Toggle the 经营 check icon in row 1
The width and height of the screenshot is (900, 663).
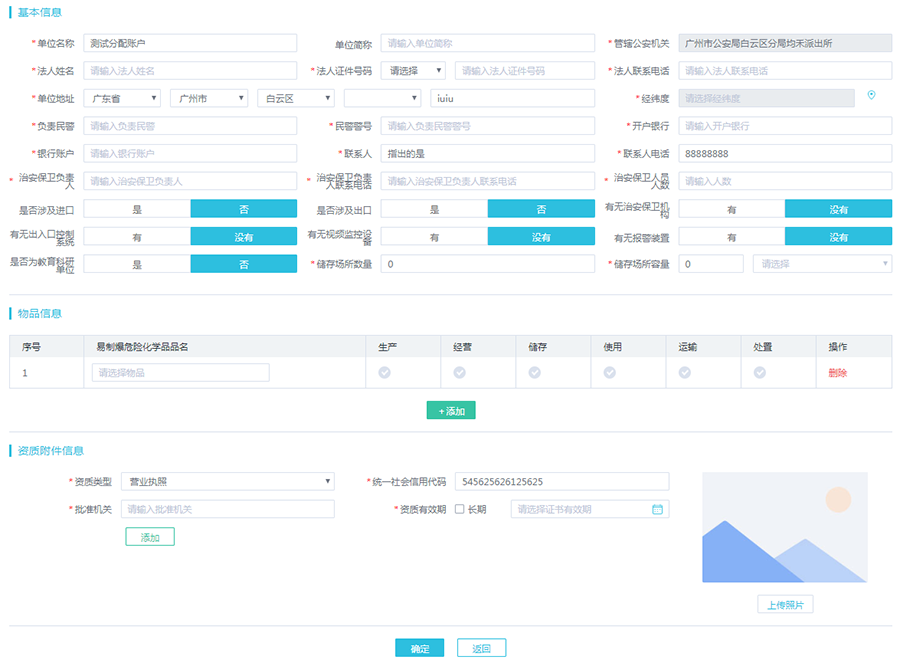460,373
